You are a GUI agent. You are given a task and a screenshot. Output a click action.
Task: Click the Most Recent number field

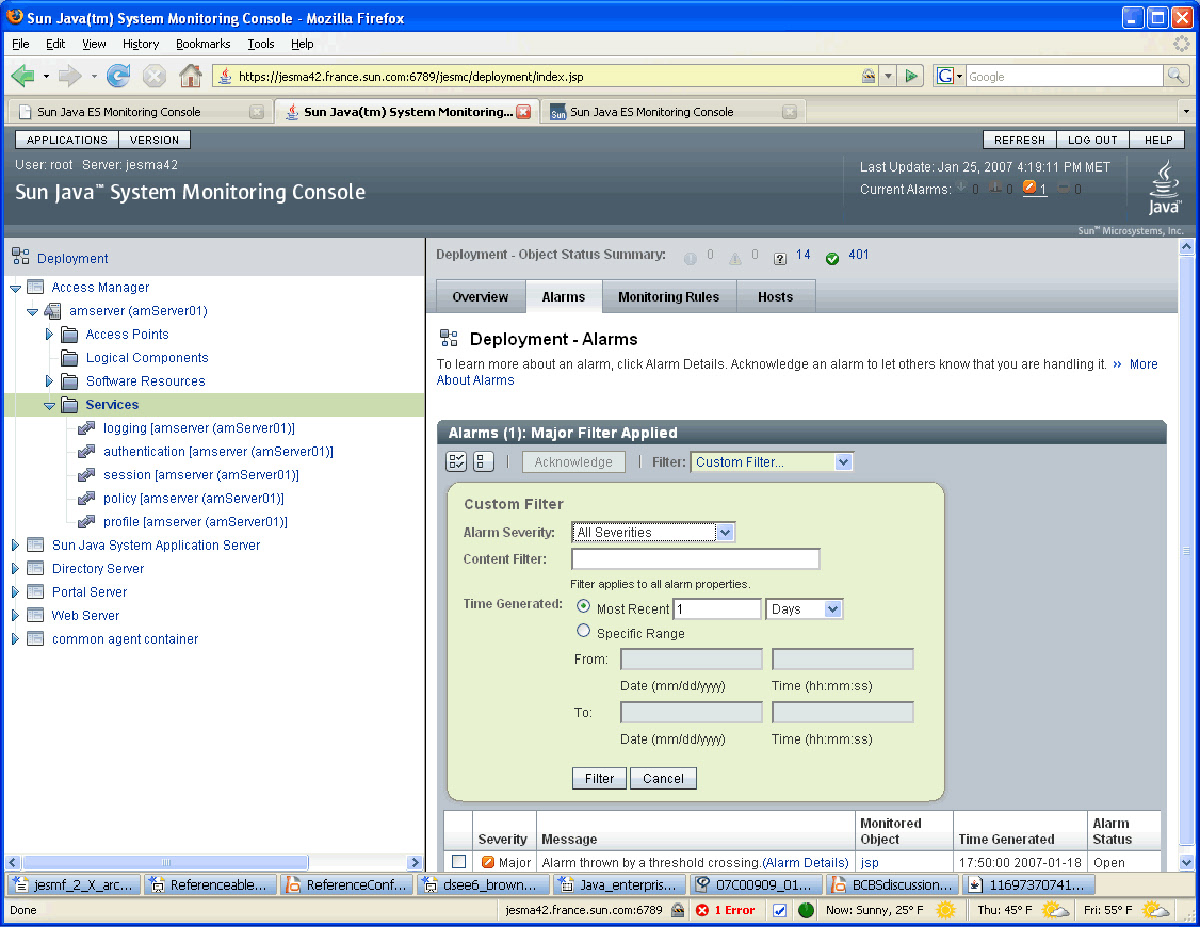pos(717,609)
